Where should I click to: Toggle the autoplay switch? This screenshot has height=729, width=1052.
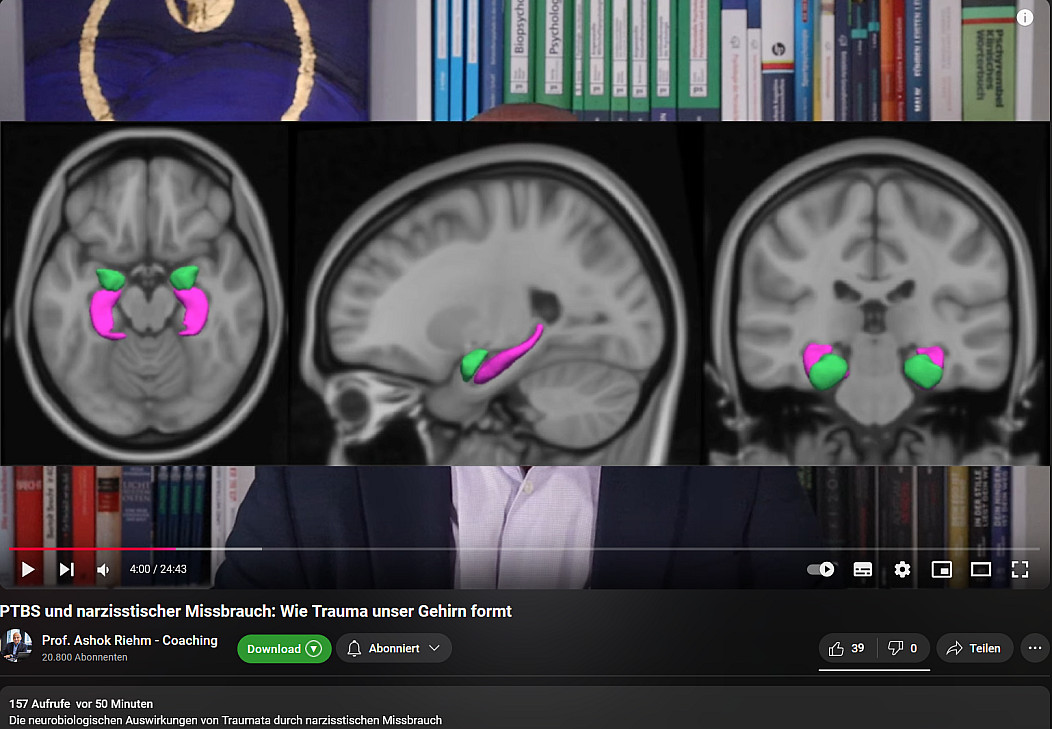821,569
